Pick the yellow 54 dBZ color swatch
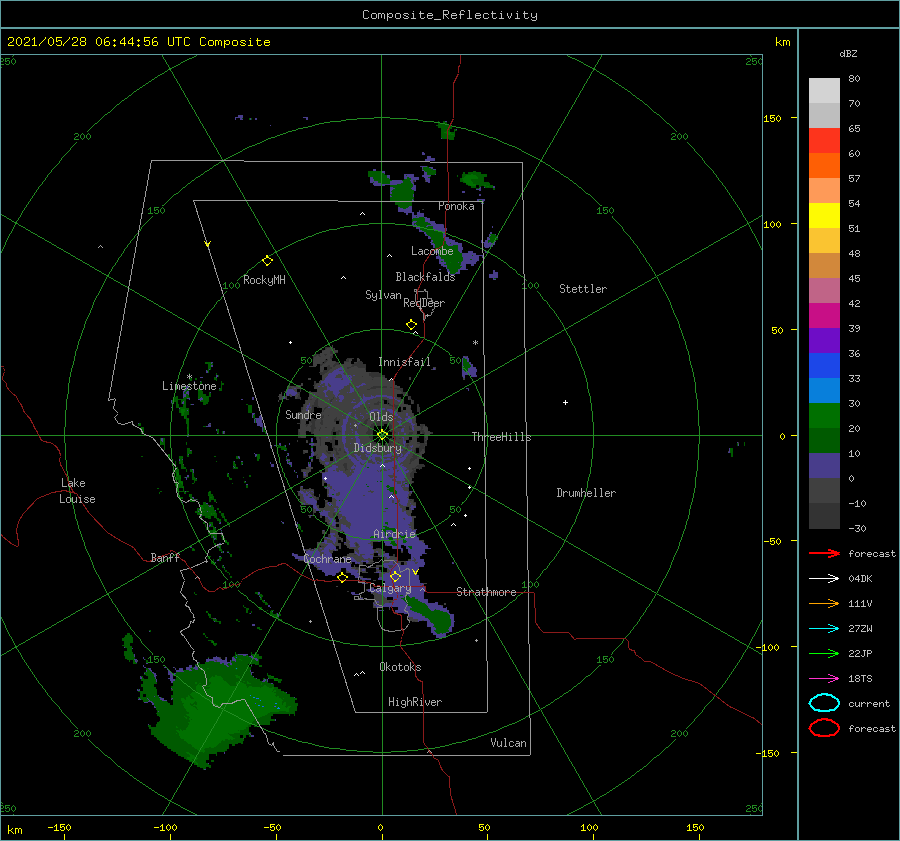This screenshot has height=841, width=900. (x=824, y=215)
